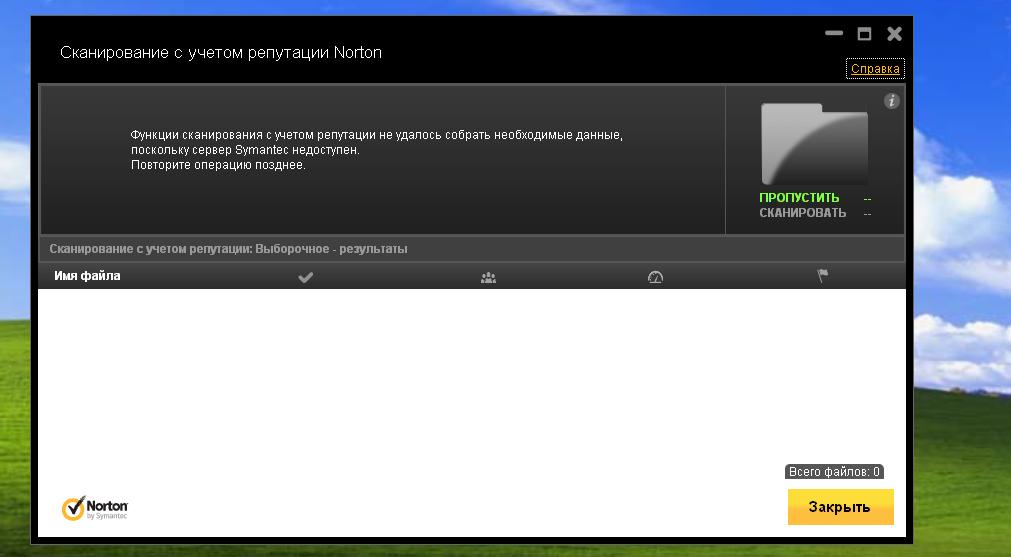
Task: Click the community users column icon
Action: tap(488, 277)
